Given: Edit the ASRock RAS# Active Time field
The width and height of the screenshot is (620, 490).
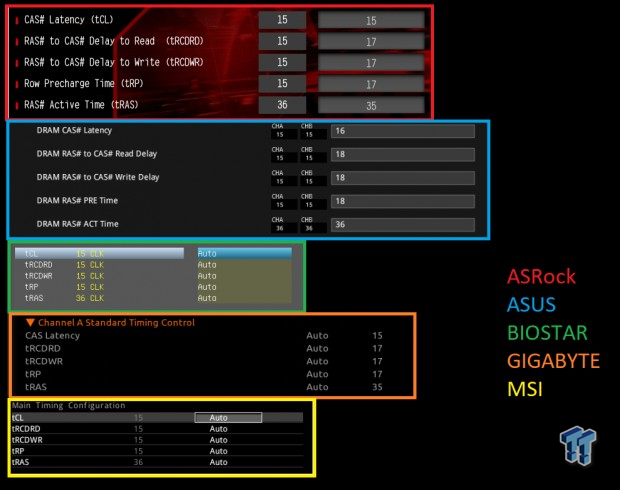Looking at the screenshot, I should tap(371, 105).
